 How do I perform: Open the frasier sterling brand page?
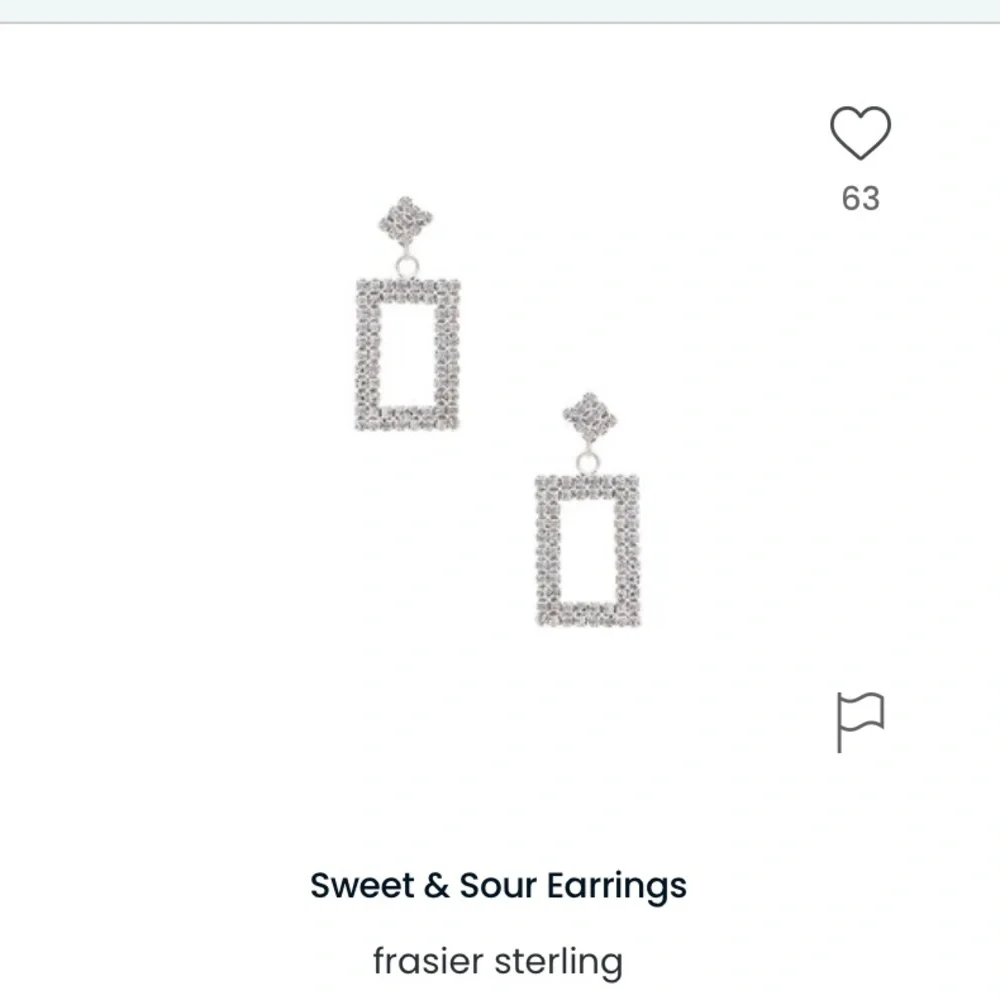click(x=500, y=958)
